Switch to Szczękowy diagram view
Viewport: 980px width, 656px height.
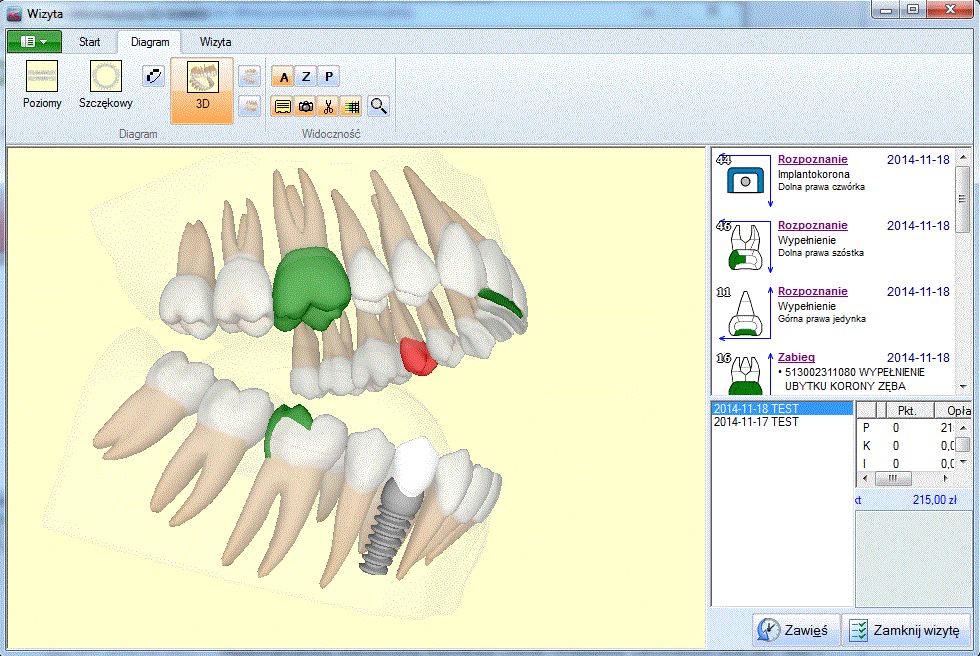[x=106, y=84]
